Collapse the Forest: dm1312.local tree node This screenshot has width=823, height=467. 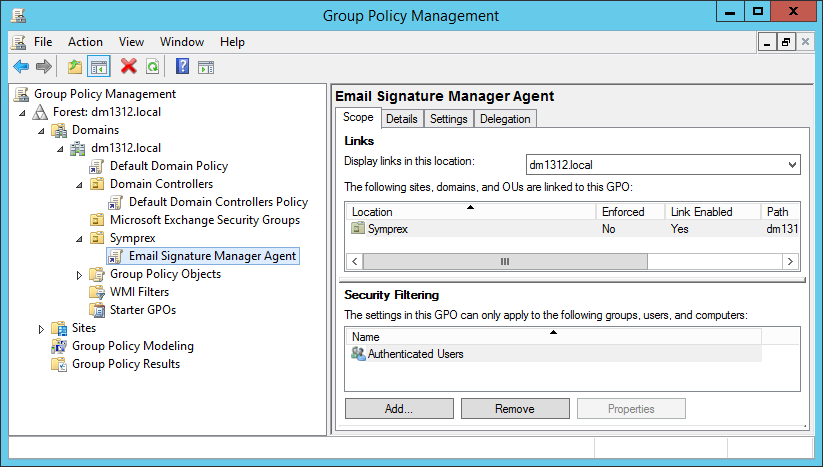pyautogui.click(x=23, y=112)
